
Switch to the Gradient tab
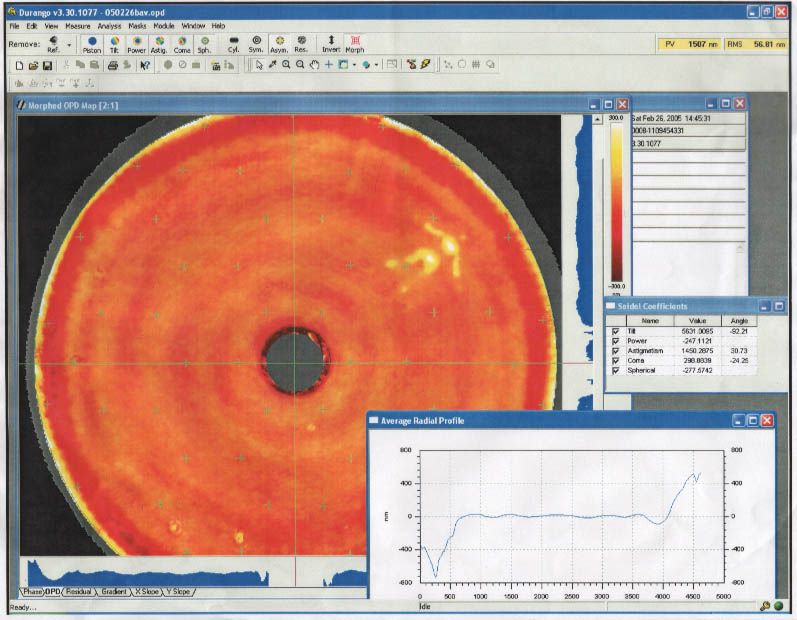(114, 592)
